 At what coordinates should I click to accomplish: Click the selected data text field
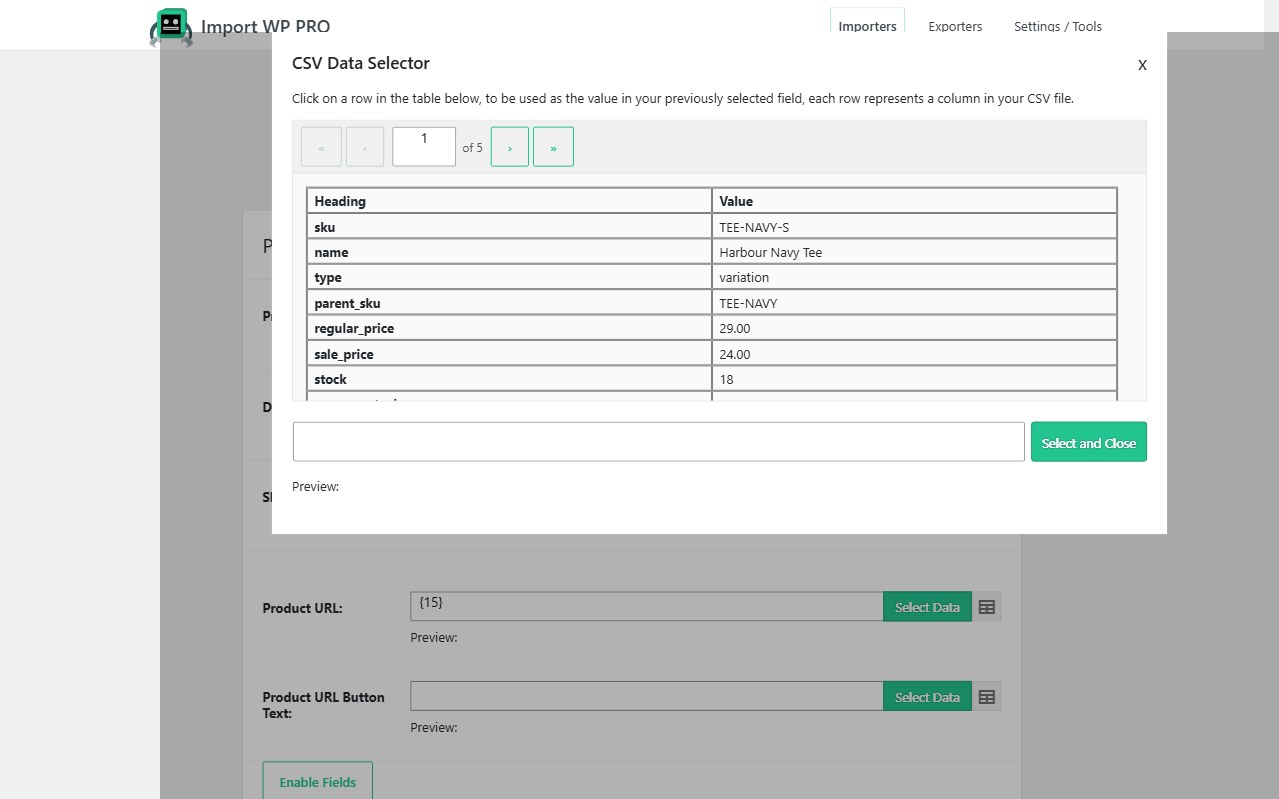(x=659, y=442)
